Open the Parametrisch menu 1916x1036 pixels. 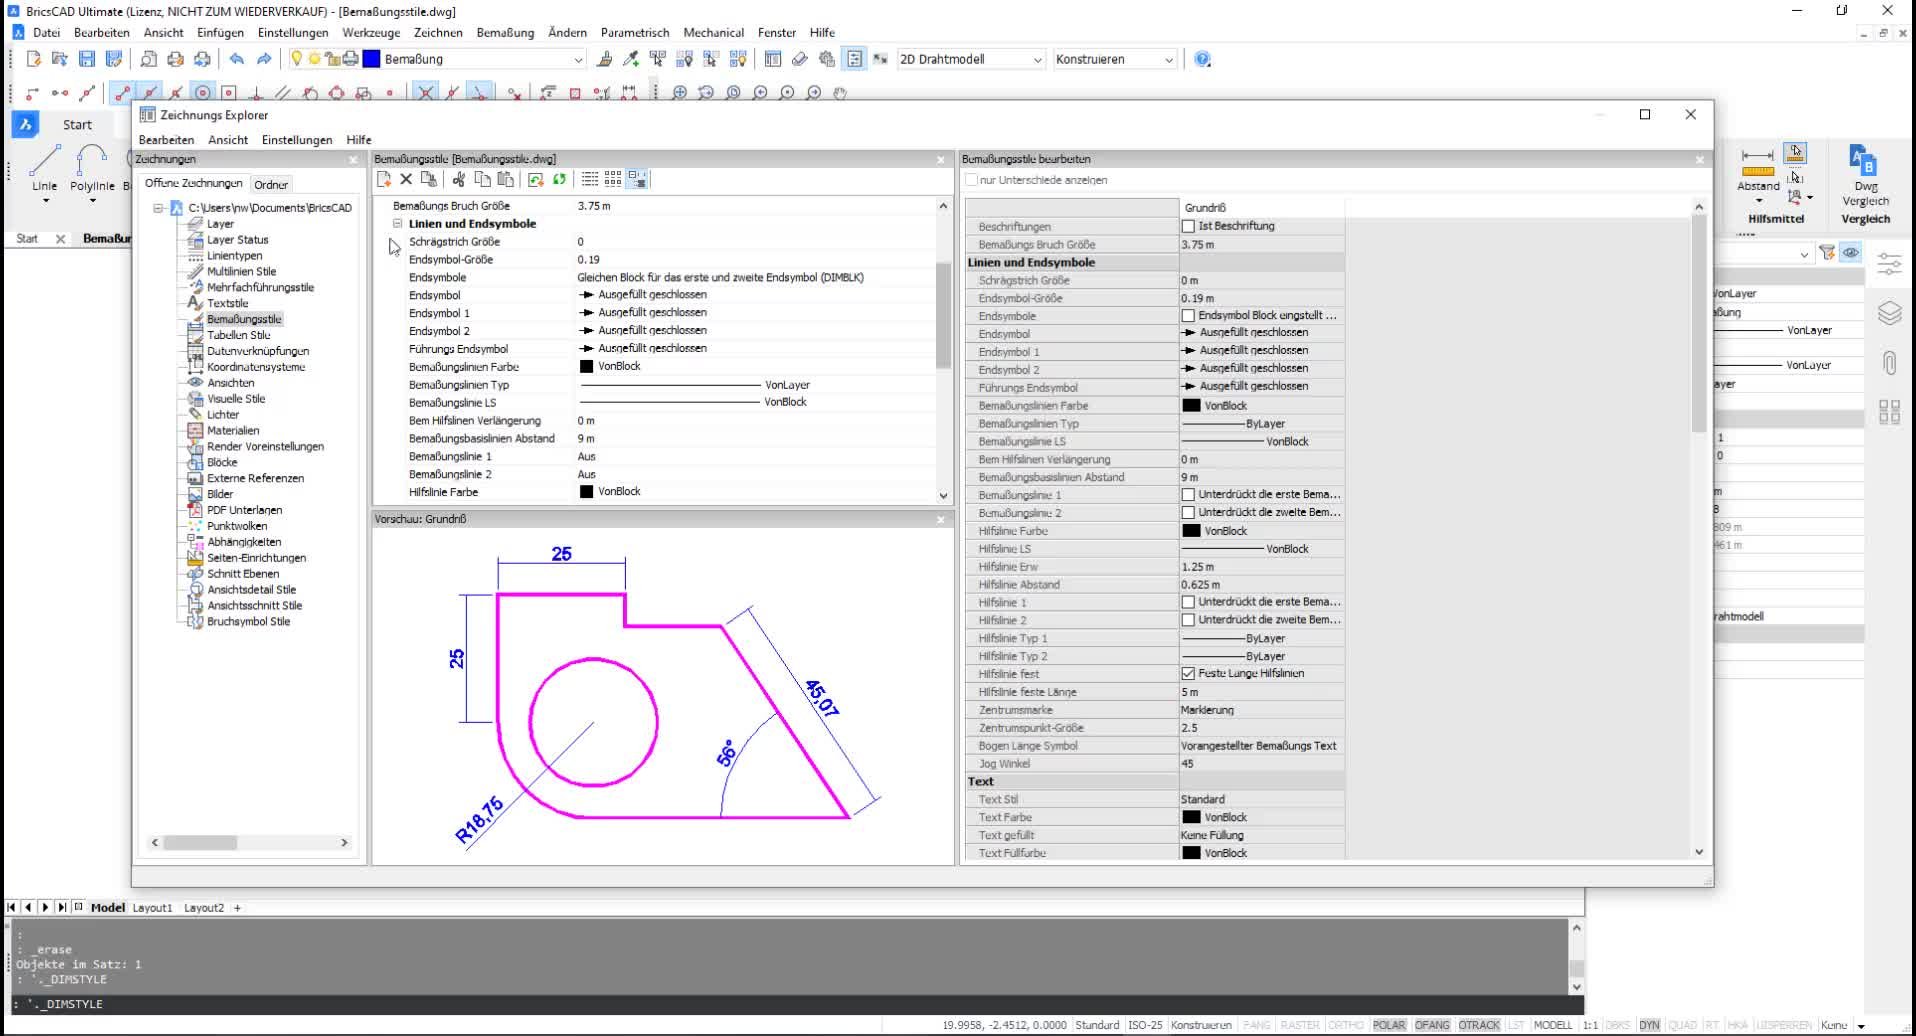(x=635, y=32)
